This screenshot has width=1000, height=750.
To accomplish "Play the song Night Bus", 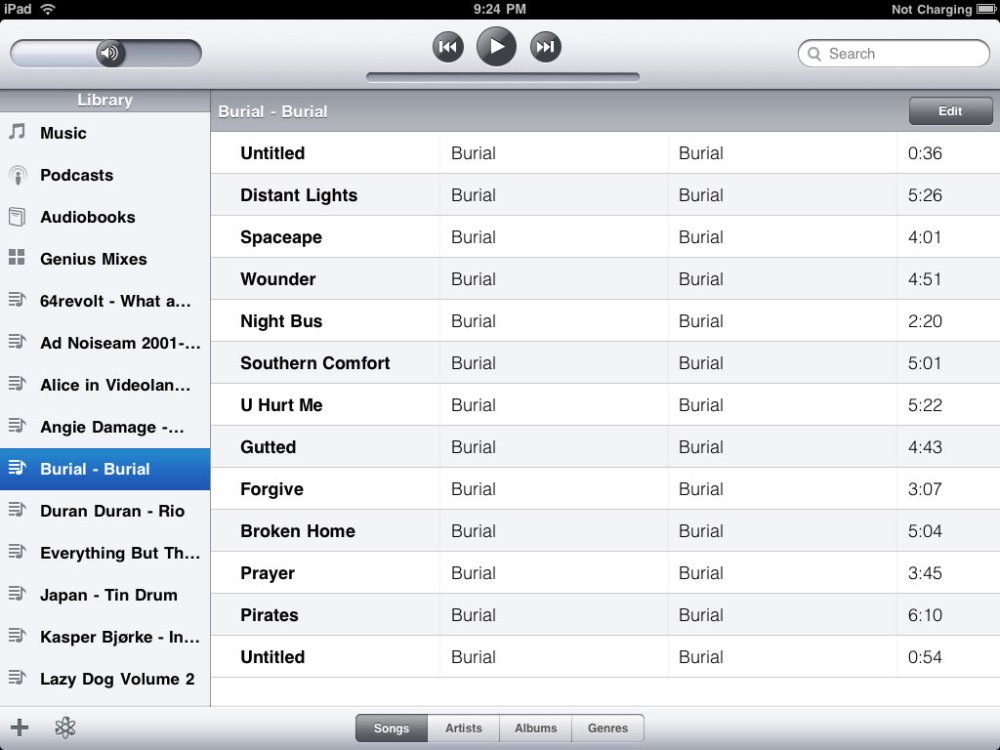I will click(605, 321).
